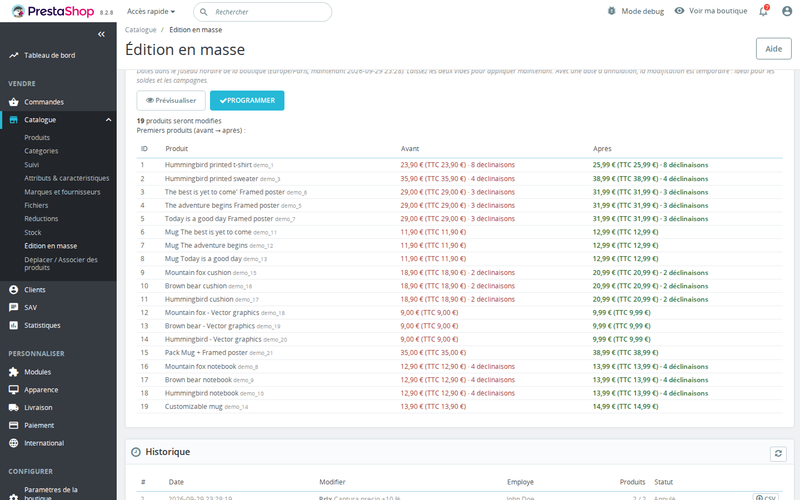Click the Tableau de bord menu label
This screenshot has width=800, height=500.
tap(49, 55)
